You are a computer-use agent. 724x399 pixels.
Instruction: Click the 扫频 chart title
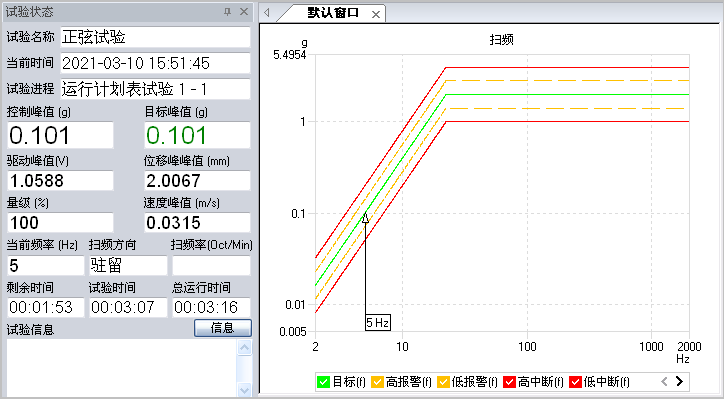pos(501,40)
